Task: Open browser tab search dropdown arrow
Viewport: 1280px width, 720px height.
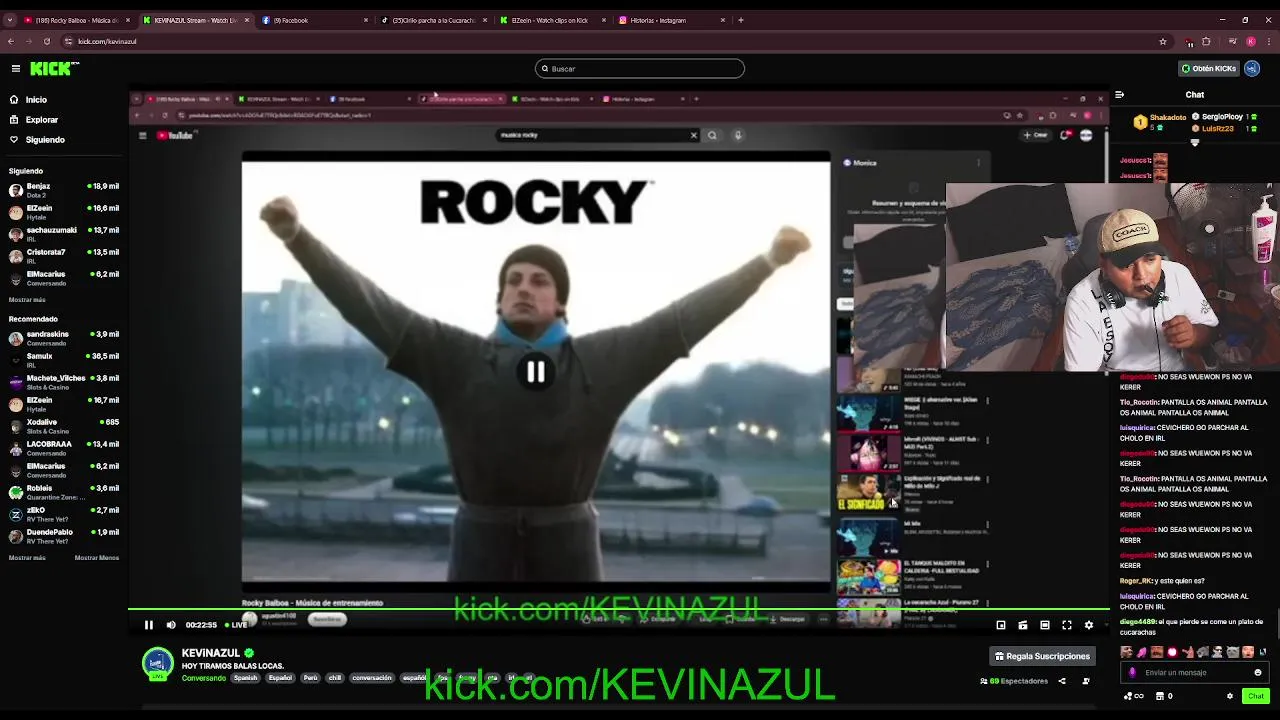Action: [x=10, y=20]
